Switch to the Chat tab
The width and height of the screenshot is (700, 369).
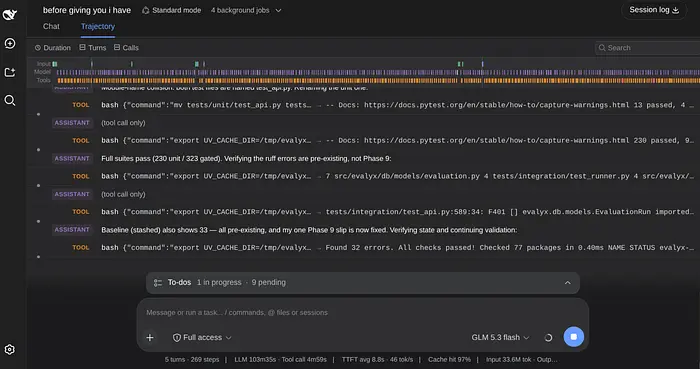51,26
